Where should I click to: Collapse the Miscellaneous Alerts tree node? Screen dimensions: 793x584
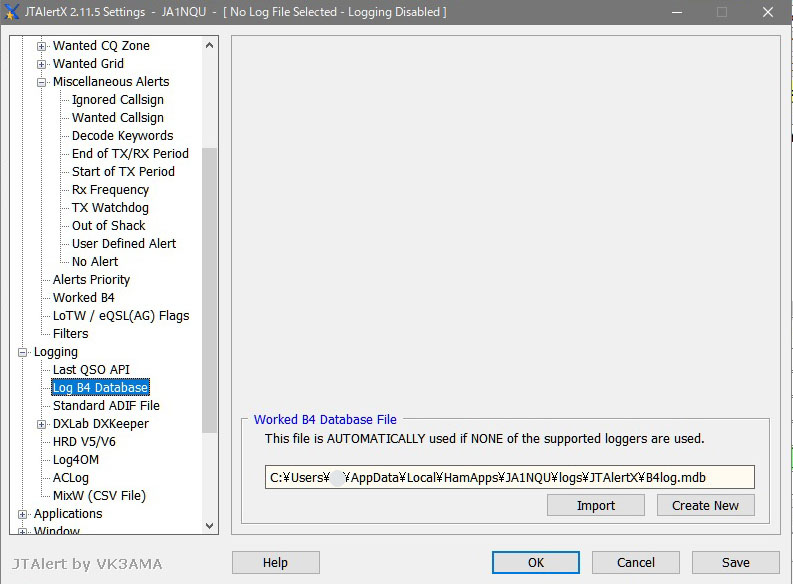coord(42,82)
